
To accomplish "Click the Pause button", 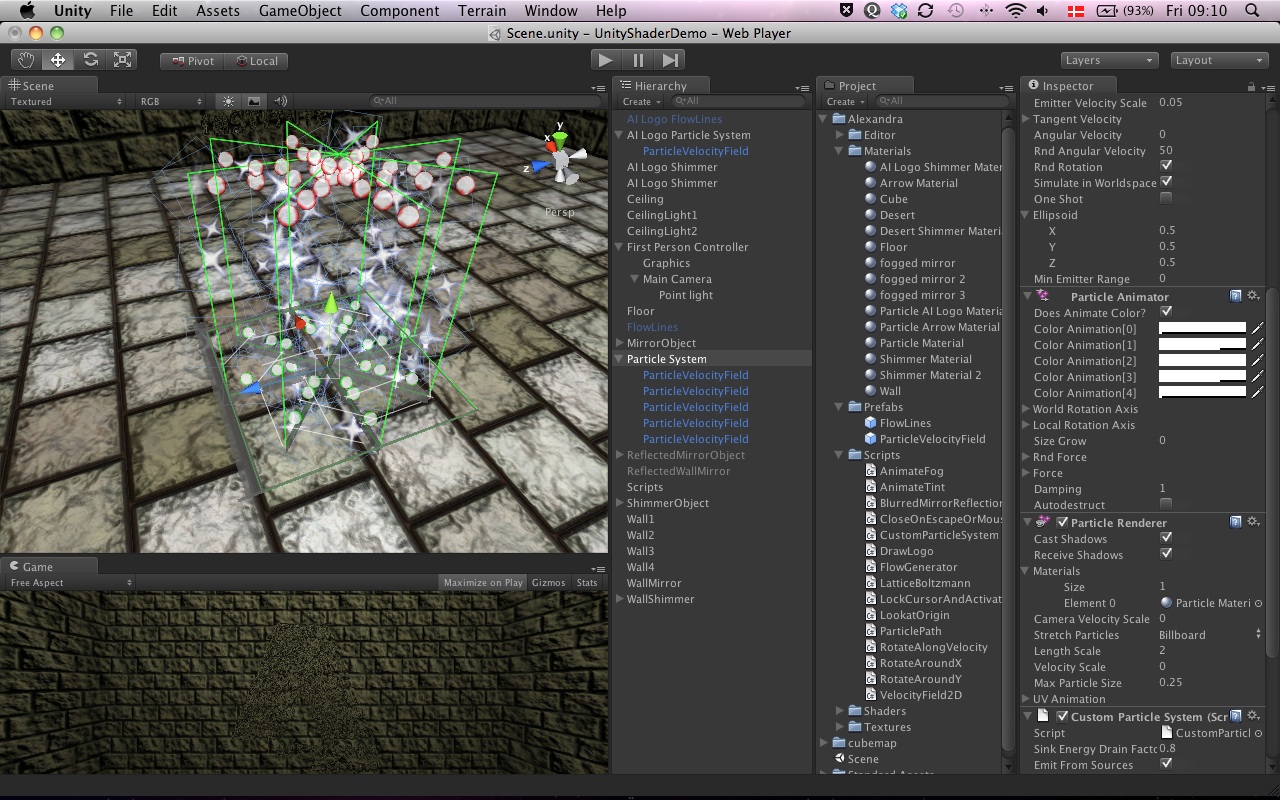I will tap(638, 60).
